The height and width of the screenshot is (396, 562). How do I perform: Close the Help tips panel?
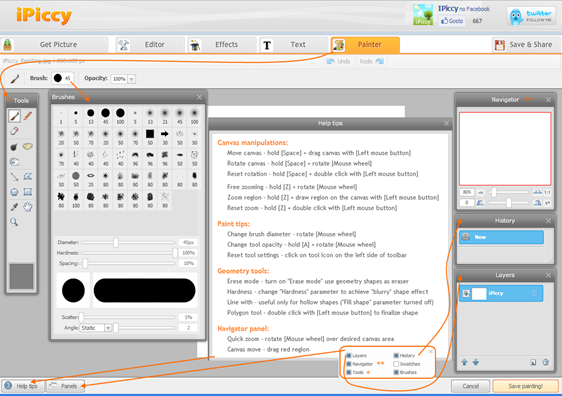tap(446, 123)
